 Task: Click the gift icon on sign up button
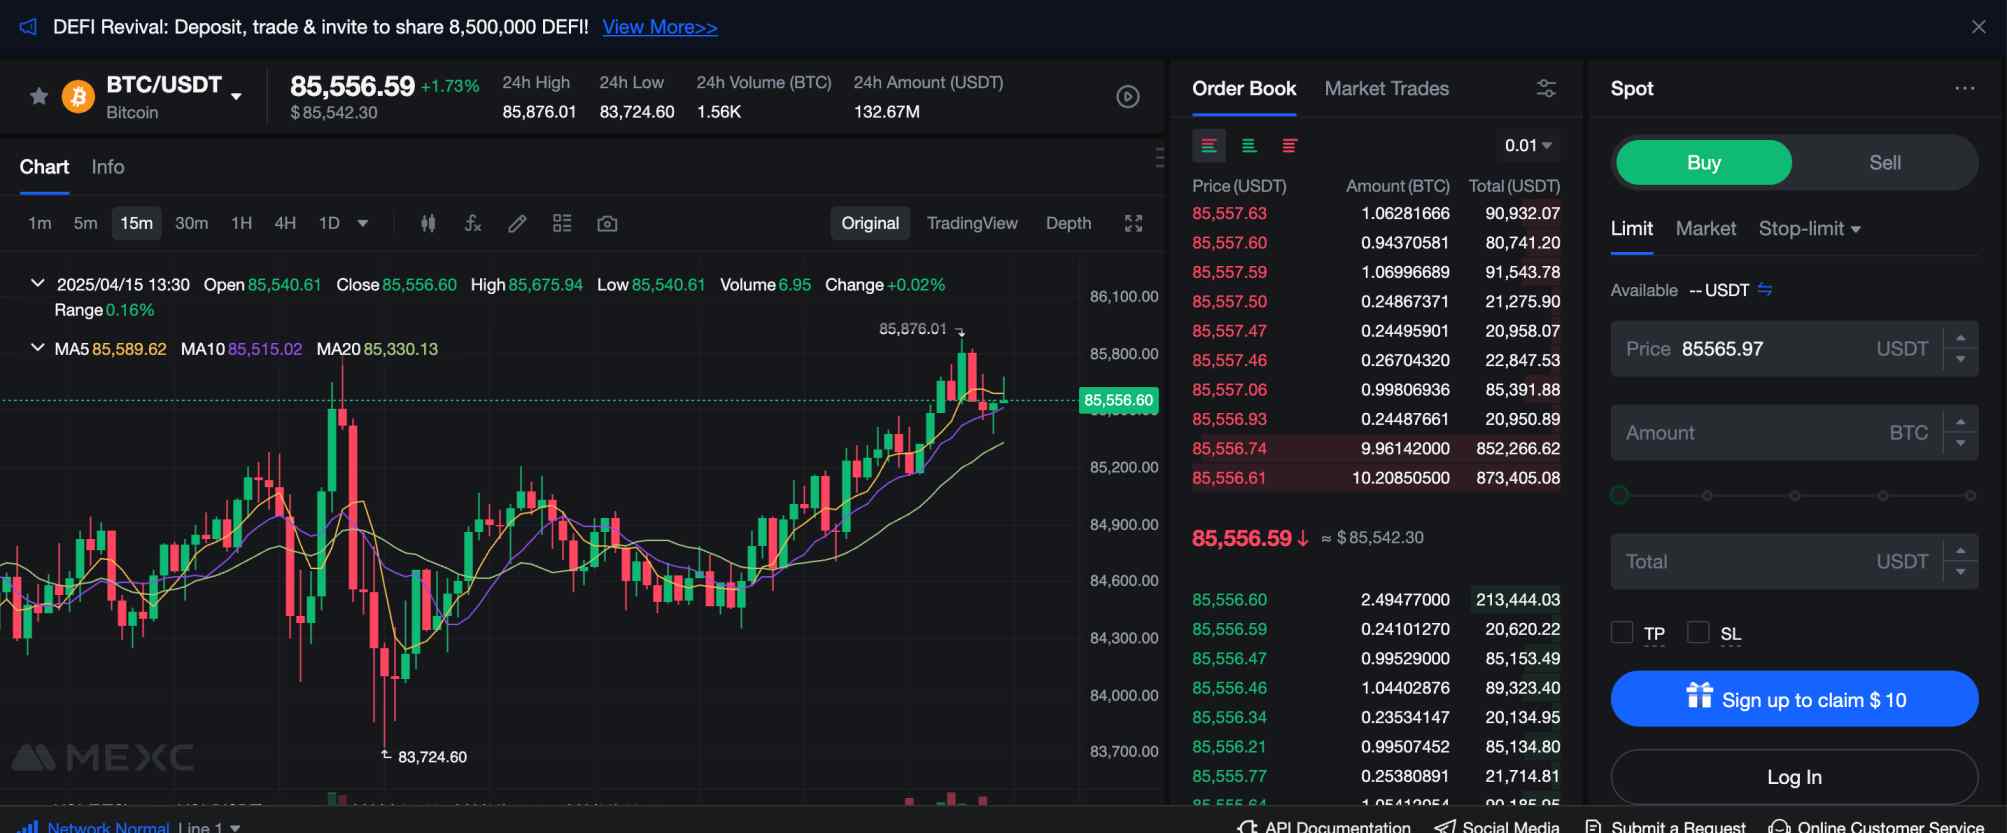click(x=1699, y=695)
